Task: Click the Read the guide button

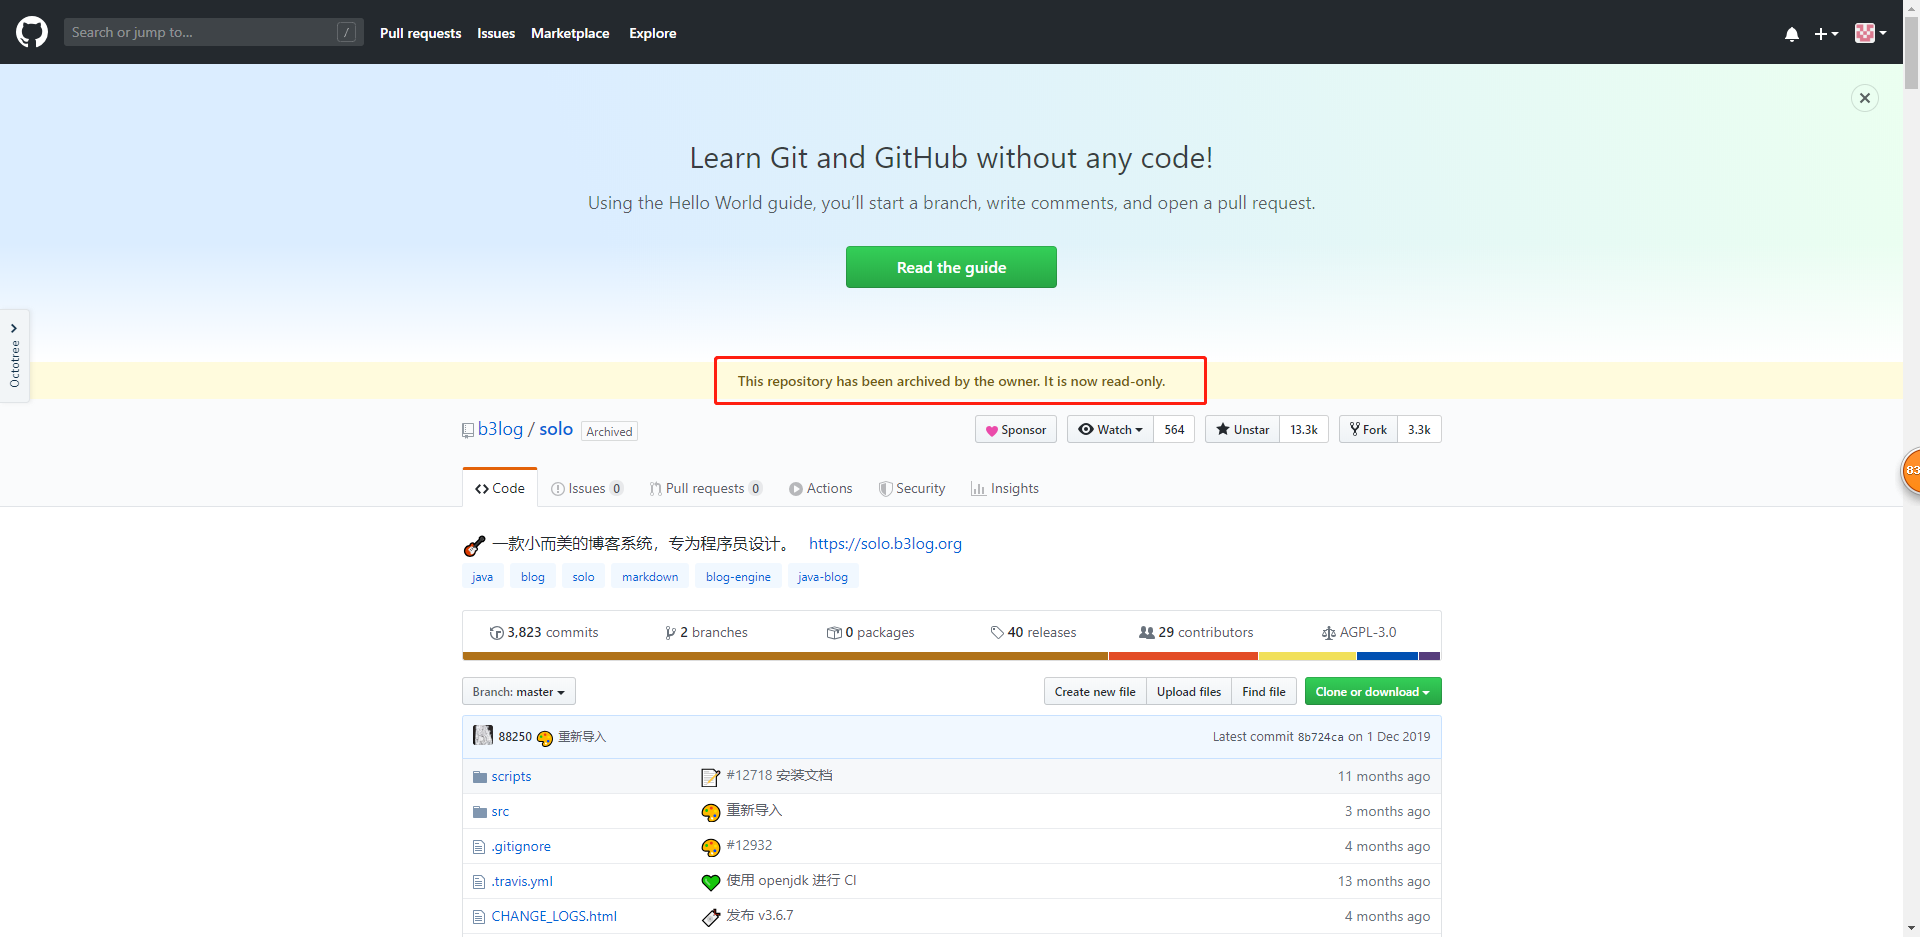Action: (x=951, y=267)
